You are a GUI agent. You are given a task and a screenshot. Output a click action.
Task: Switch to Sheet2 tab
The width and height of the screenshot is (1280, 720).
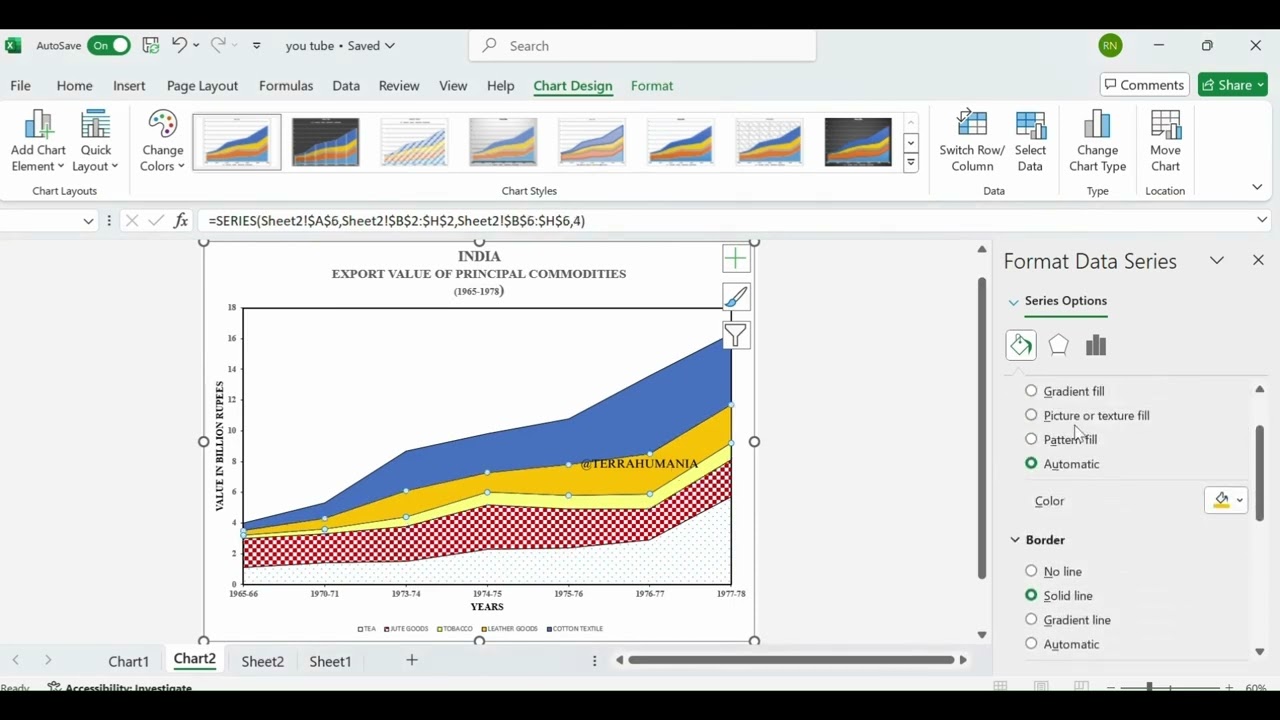tap(263, 661)
